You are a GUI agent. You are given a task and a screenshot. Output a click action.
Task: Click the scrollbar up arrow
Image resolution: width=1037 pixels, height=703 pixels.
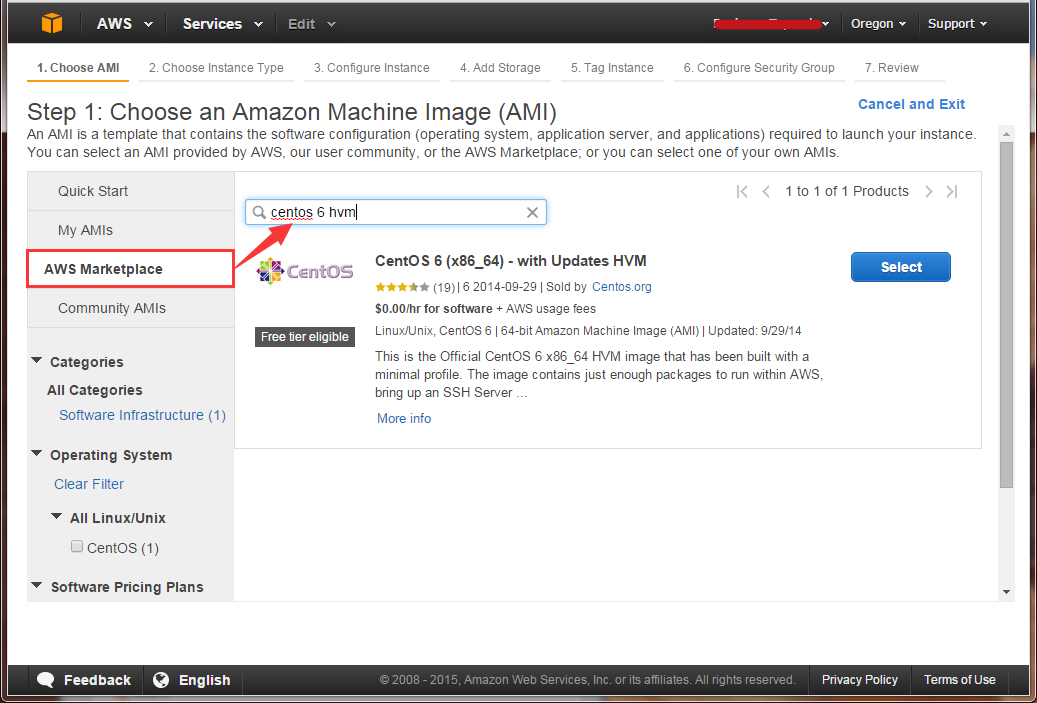[1006, 134]
